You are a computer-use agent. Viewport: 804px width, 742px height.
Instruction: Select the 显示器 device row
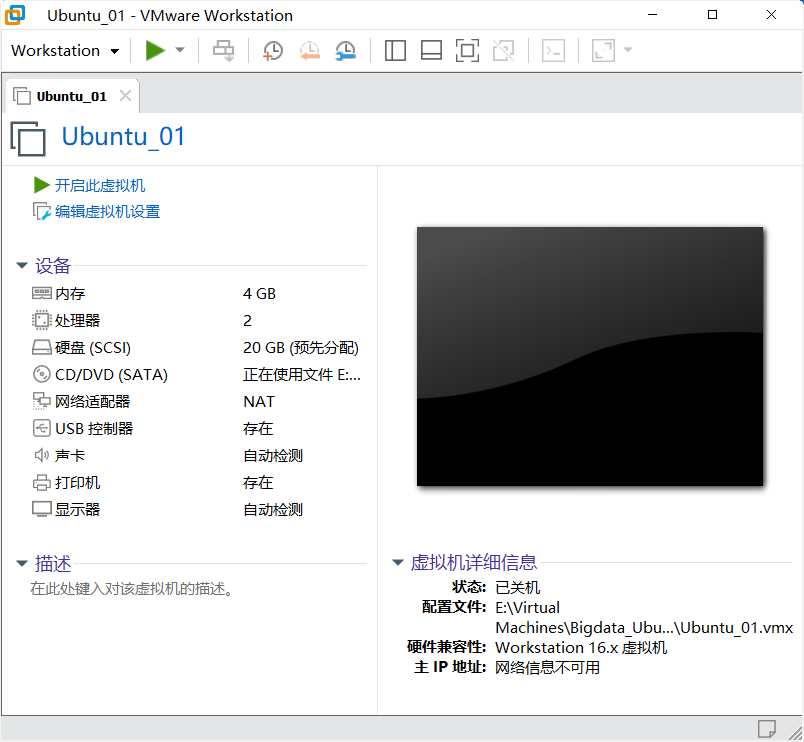[197, 510]
